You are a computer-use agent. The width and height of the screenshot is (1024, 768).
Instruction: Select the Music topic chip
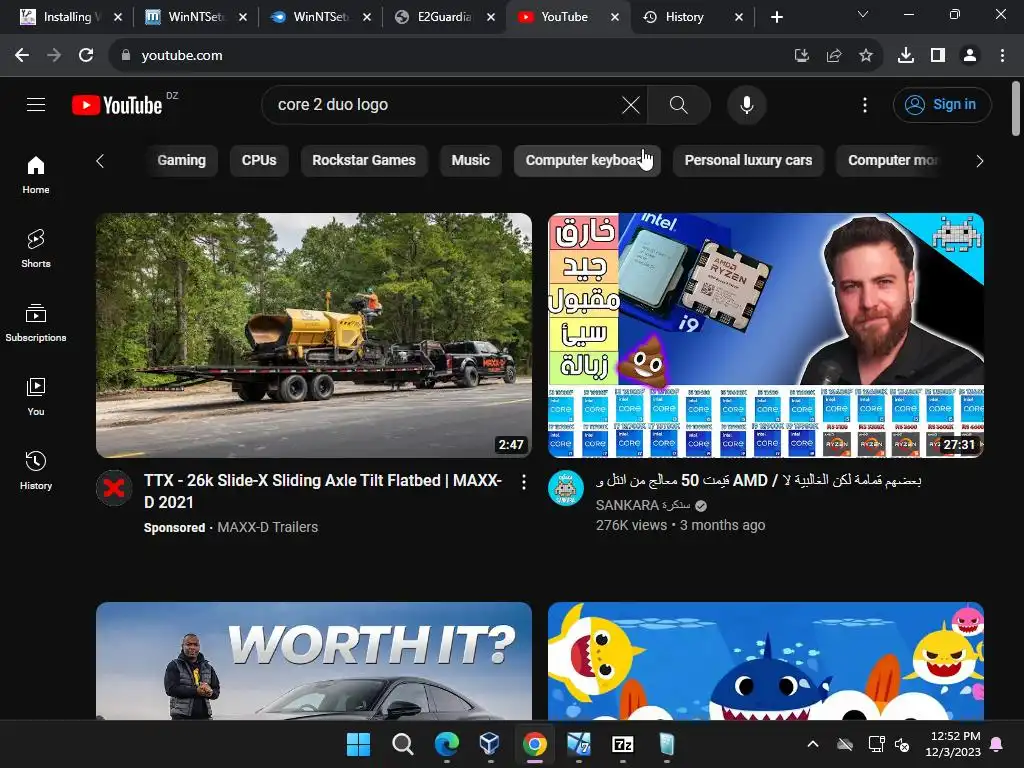pos(470,161)
